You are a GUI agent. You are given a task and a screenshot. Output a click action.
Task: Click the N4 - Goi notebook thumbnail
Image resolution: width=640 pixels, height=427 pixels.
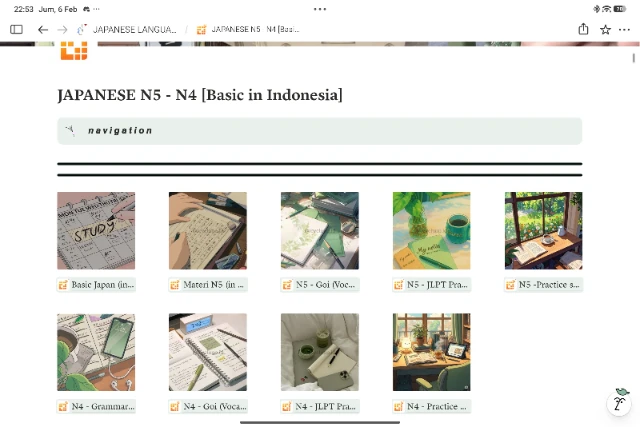[208, 352]
